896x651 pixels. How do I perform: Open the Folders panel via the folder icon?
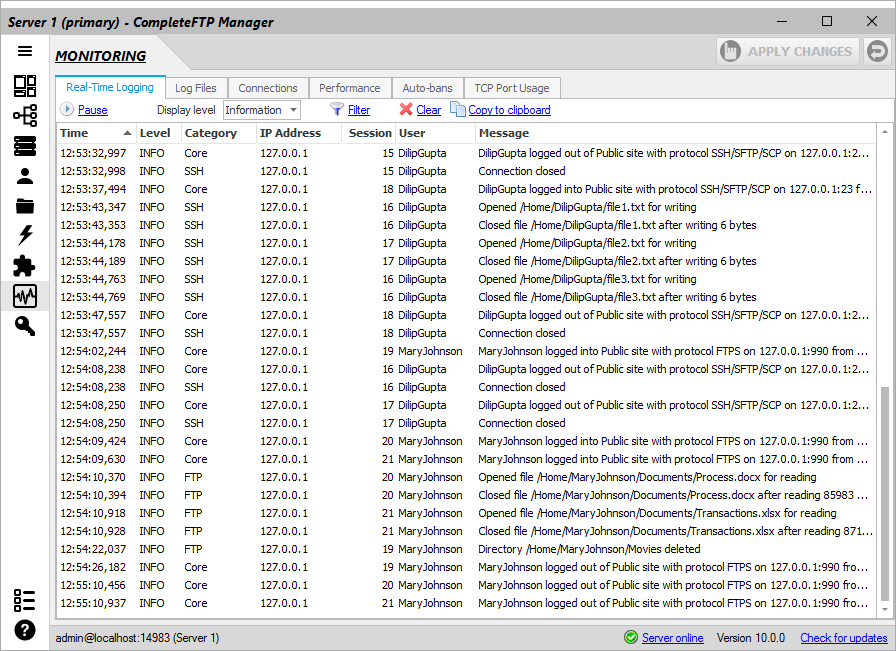(25, 207)
